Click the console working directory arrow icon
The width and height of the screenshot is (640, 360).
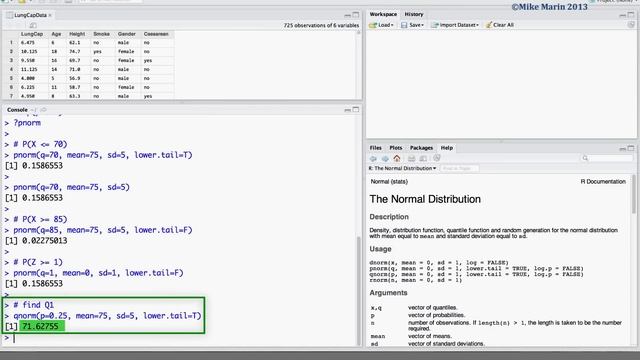click(43, 110)
